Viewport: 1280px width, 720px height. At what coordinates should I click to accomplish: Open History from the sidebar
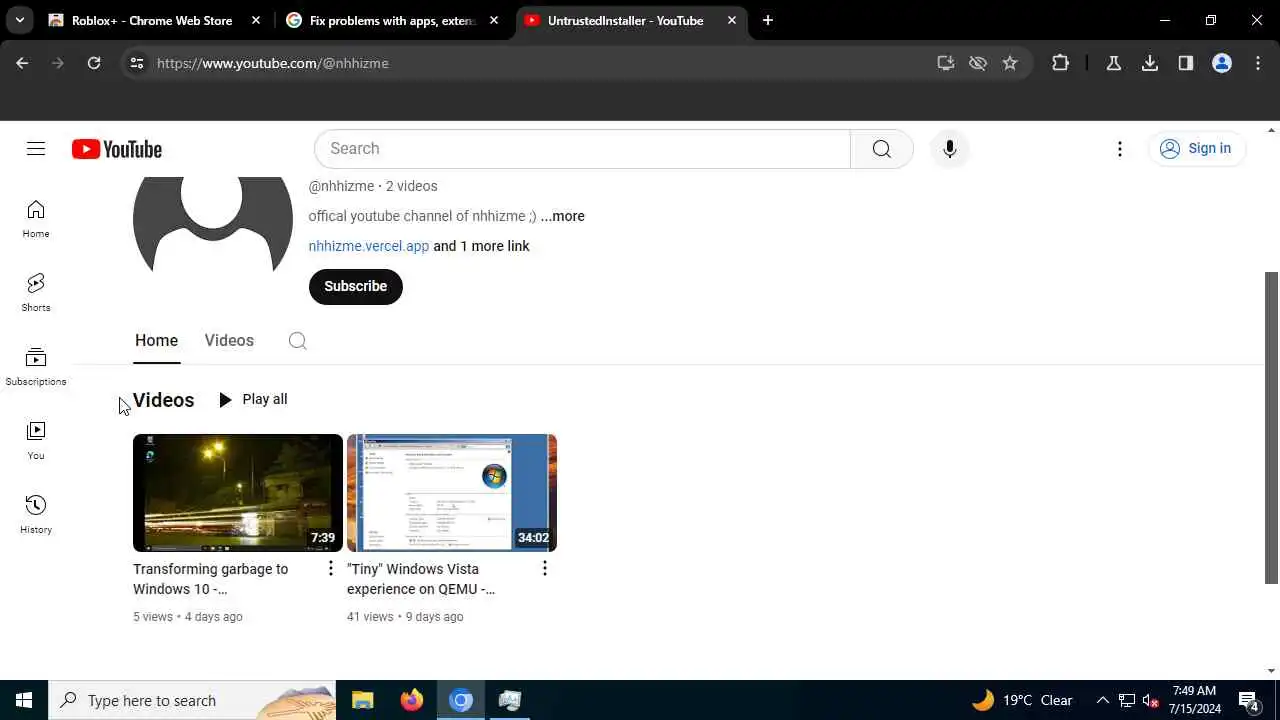click(36, 515)
